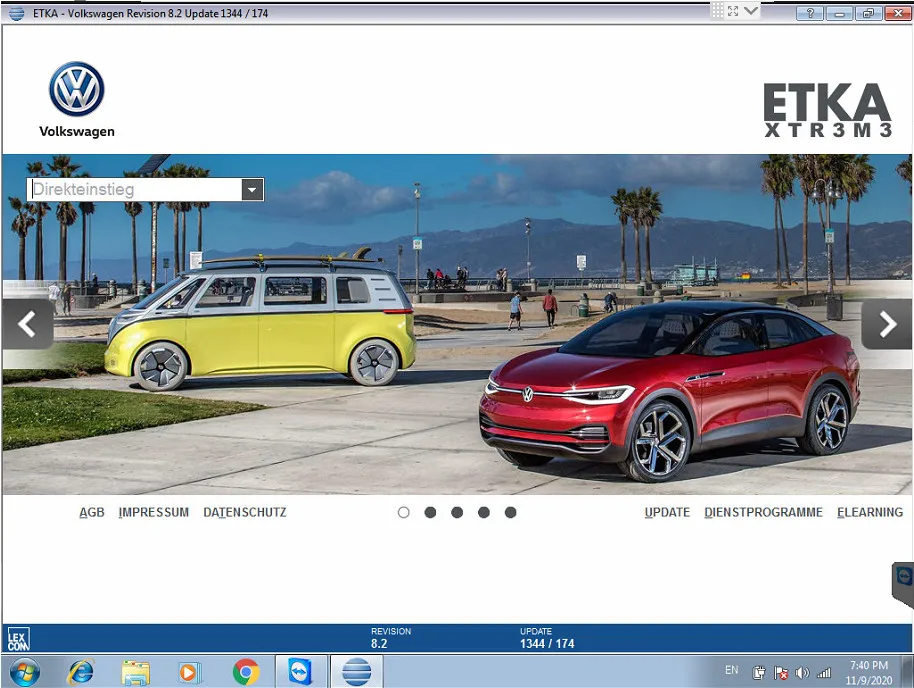Select the first slide indicator dot
This screenshot has width=914, height=688.
(x=403, y=513)
